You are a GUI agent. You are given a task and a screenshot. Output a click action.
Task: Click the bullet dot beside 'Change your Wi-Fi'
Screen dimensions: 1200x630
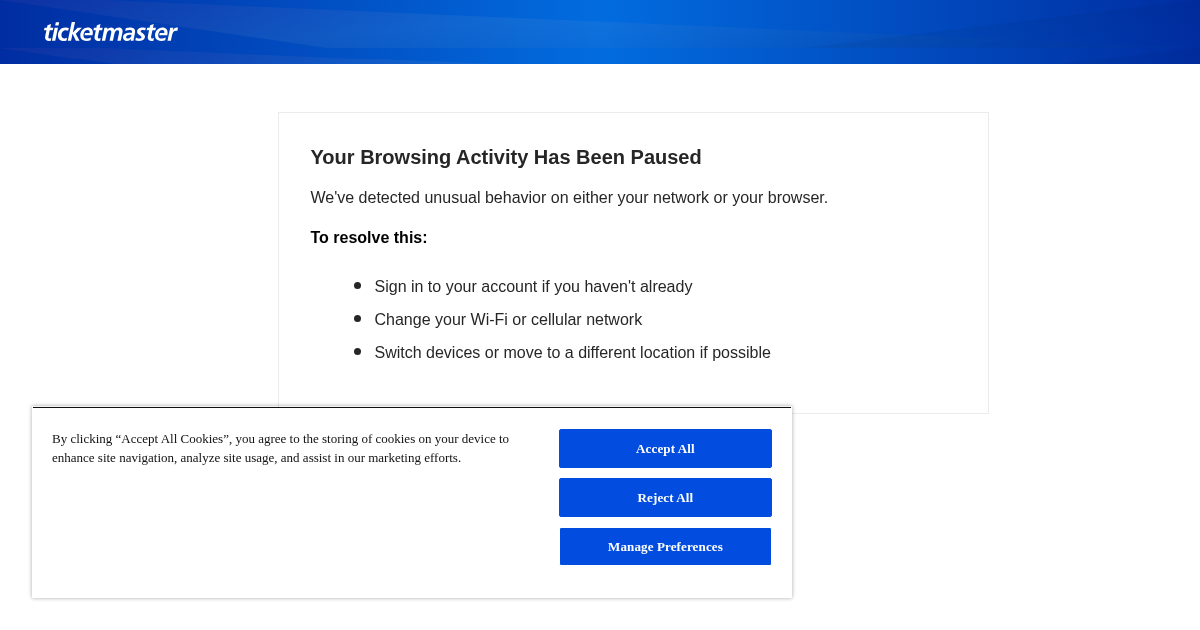[357, 318]
